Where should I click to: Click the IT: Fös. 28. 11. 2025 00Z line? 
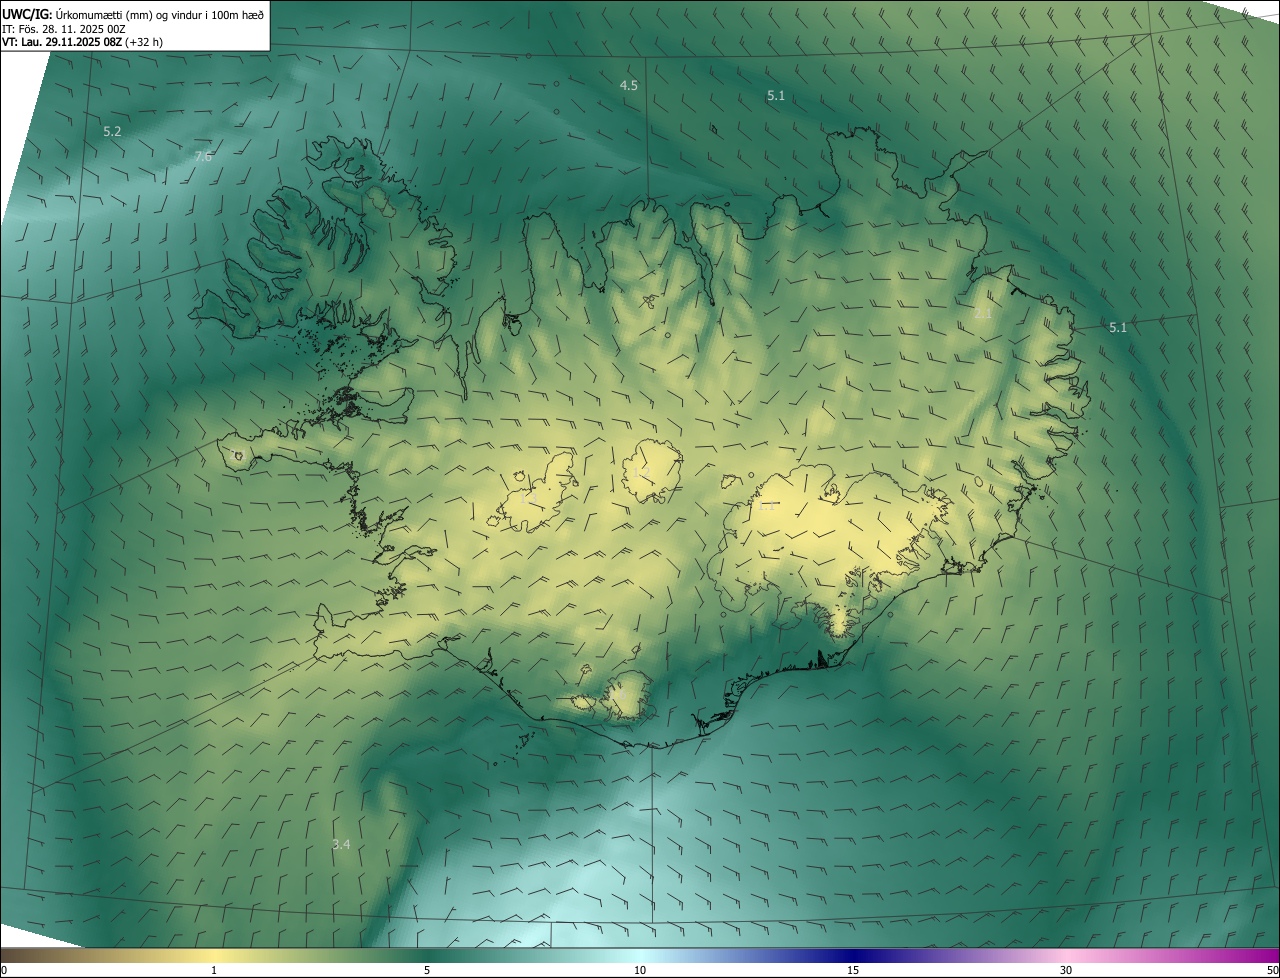(62, 28)
